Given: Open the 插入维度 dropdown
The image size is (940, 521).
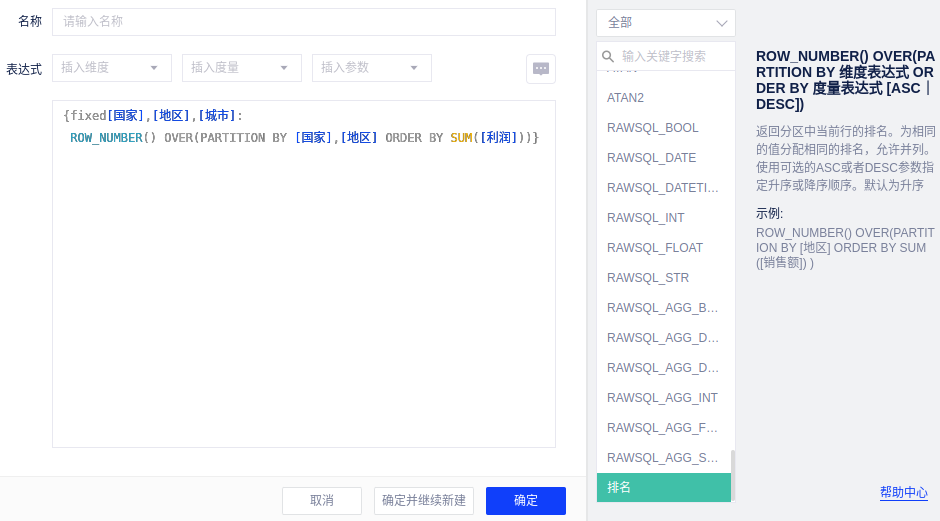Looking at the screenshot, I should pyautogui.click(x=112, y=68).
